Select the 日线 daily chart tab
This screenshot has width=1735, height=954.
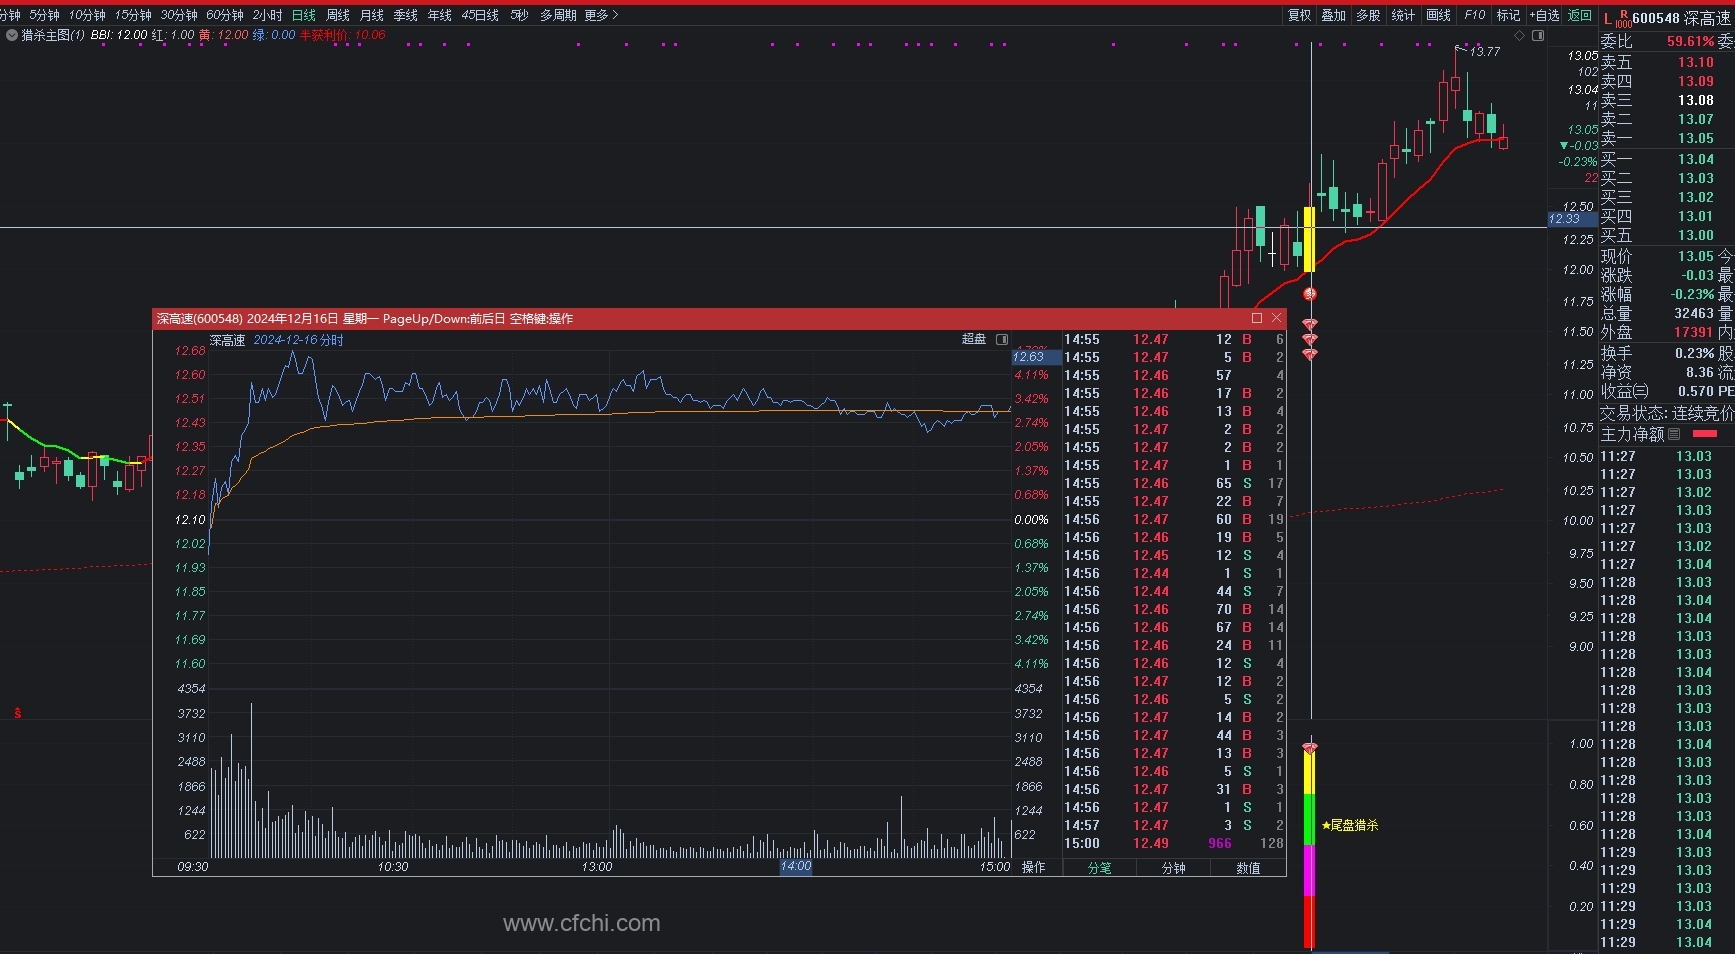304,15
